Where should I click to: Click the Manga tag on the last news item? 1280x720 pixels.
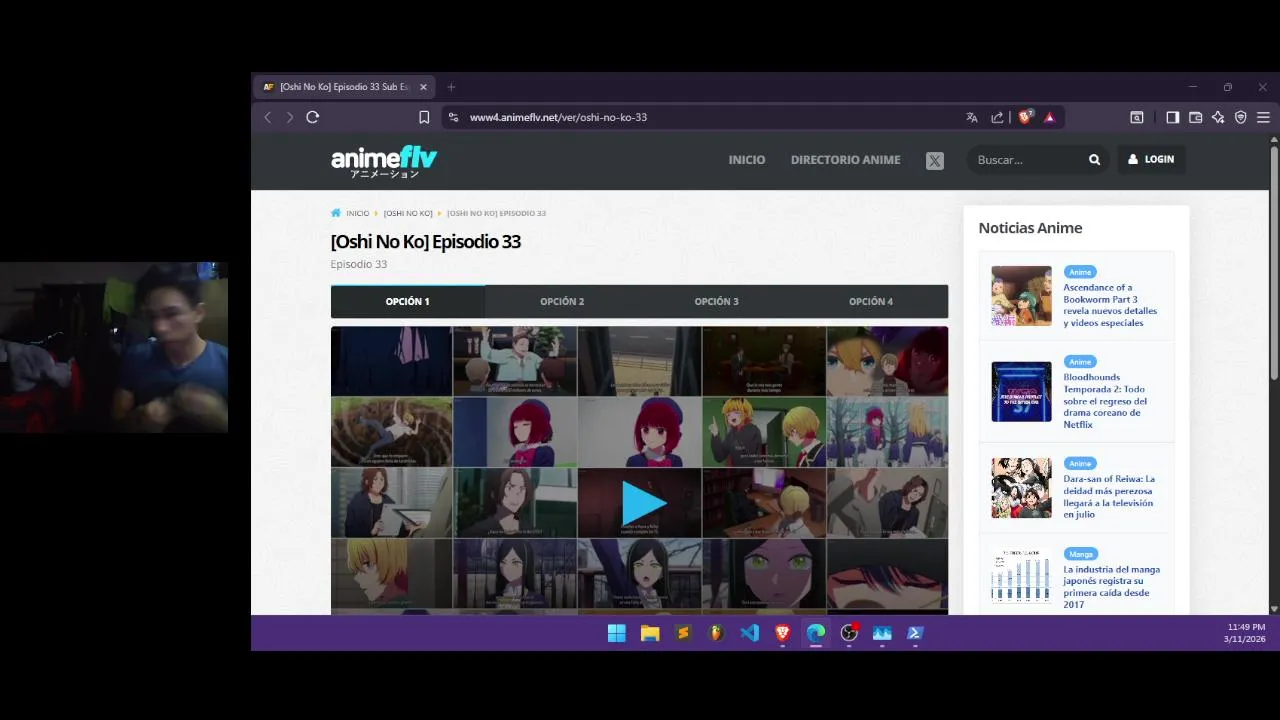(x=1081, y=554)
